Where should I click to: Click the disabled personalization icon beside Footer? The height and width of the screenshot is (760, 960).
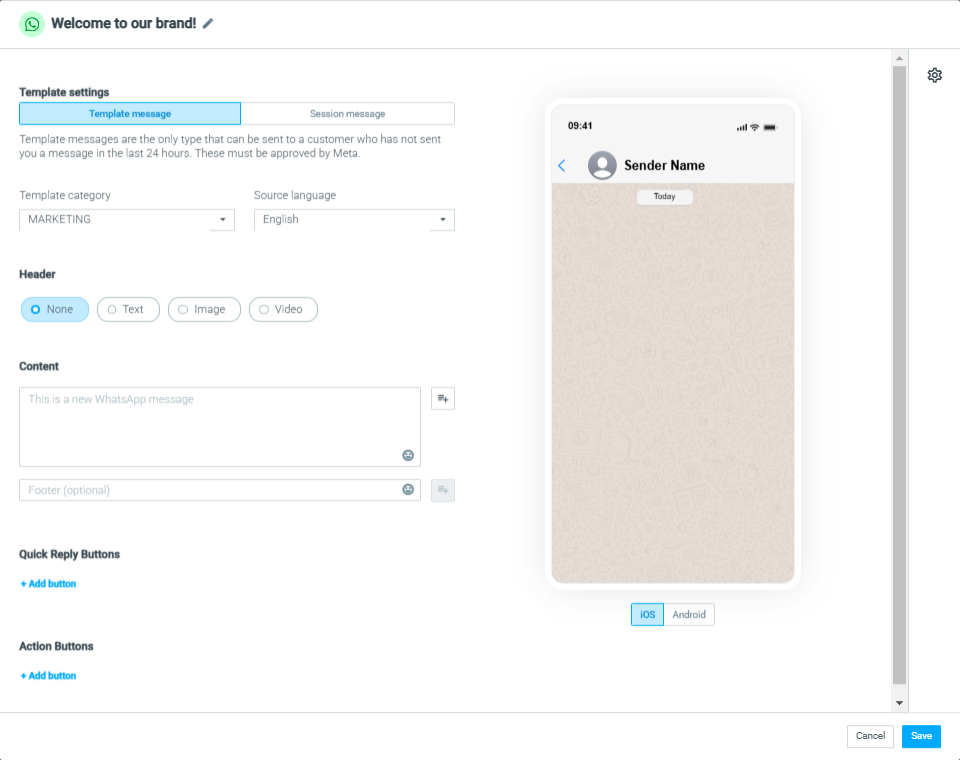[x=443, y=490]
